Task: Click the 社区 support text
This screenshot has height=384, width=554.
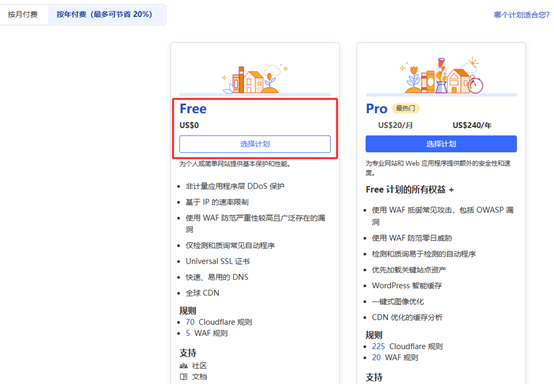Action: tap(199, 366)
